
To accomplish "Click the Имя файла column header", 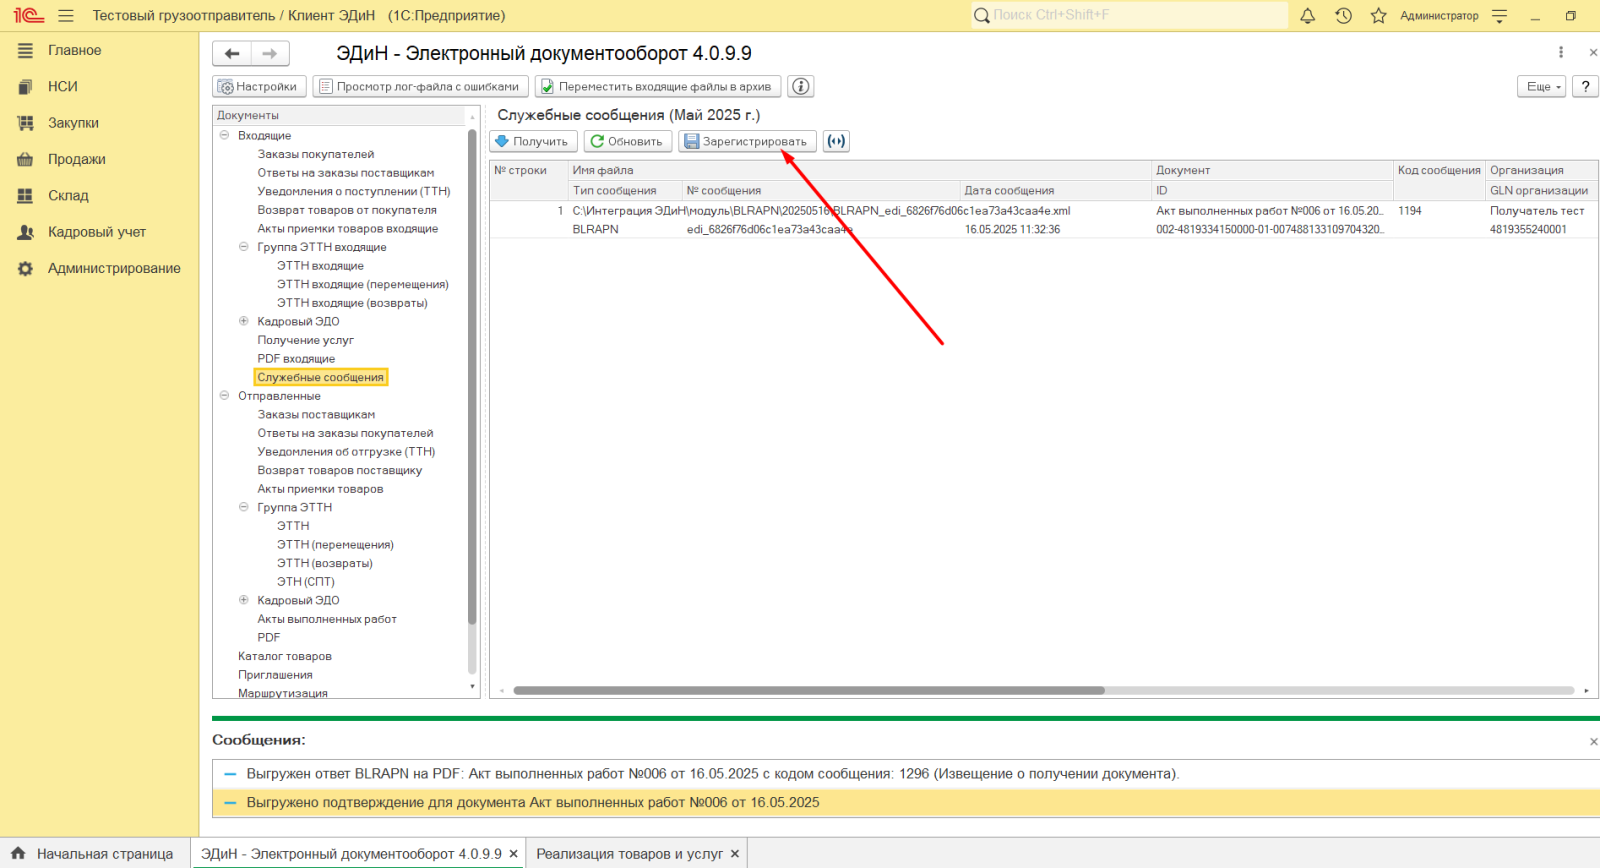I will (x=860, y=170).
